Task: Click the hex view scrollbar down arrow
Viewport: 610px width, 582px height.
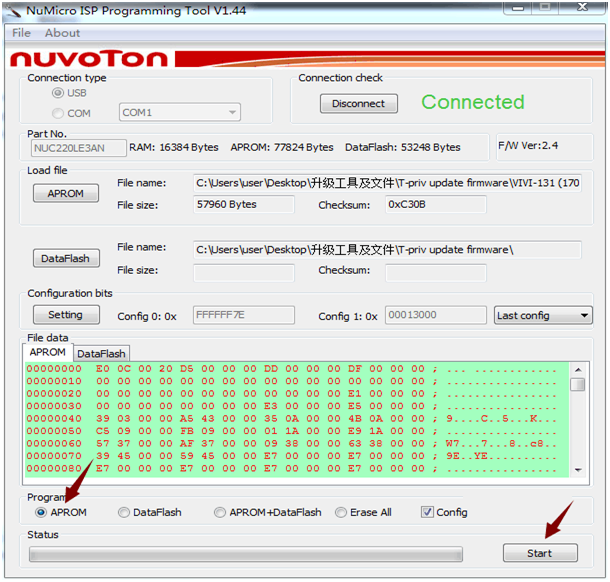Action: [578, 470]
